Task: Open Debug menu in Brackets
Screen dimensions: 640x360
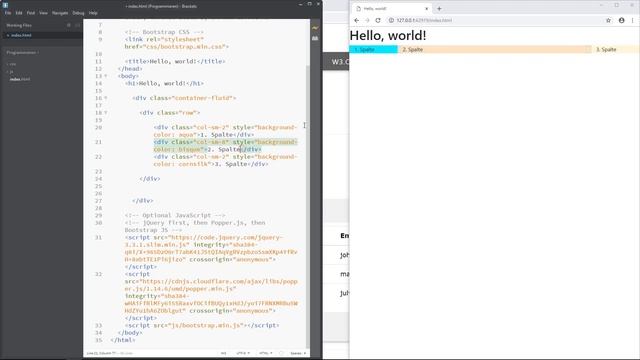Action: point(78,13)
